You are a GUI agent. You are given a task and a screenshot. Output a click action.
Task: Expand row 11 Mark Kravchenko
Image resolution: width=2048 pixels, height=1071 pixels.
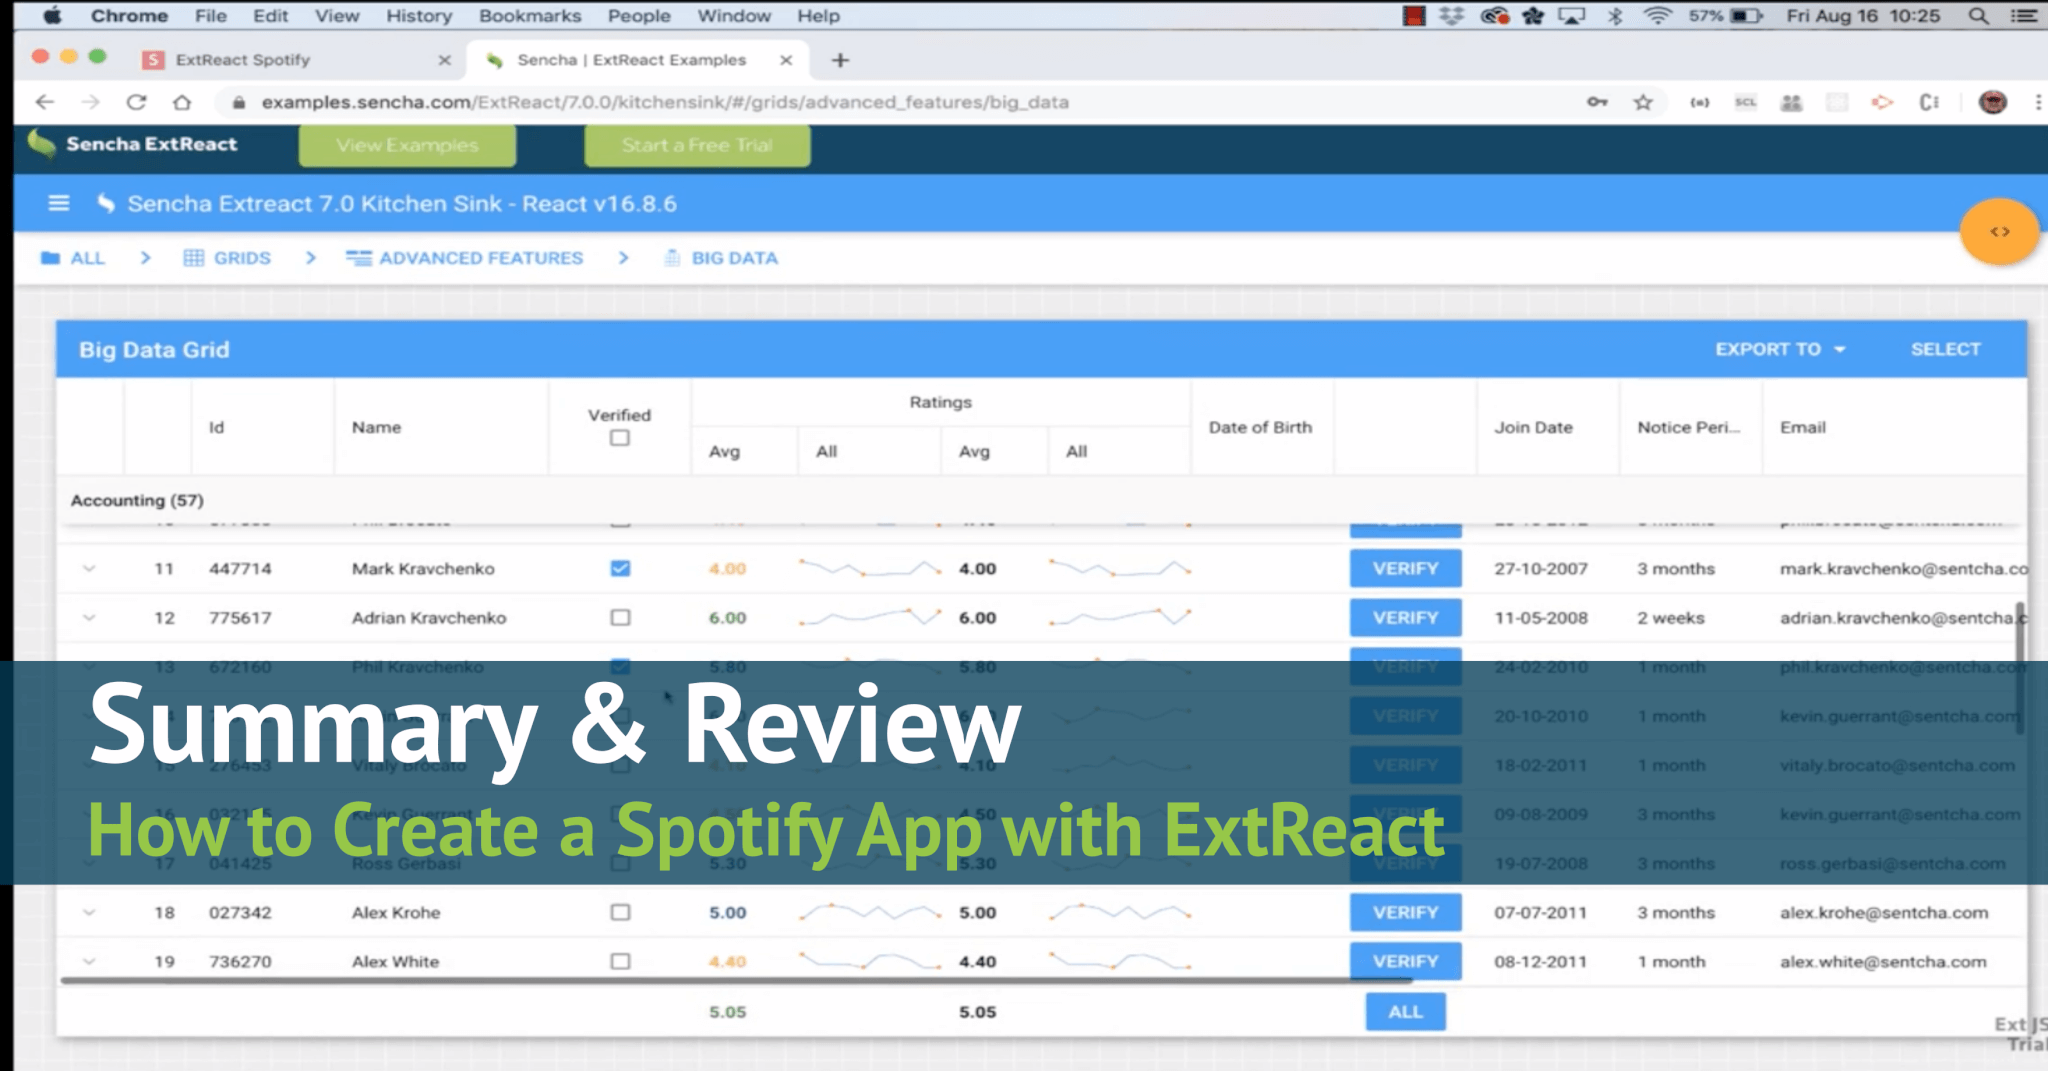pyautogui.click(x=89, y=568)
